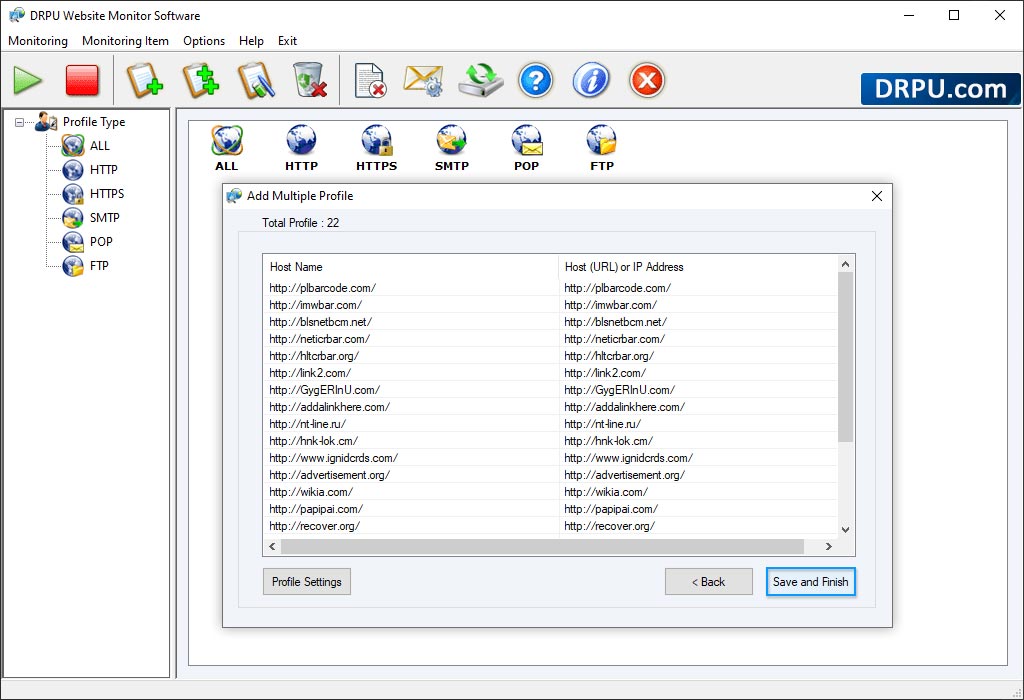The height and width of the screenshot is (700, 1024).
Task: Open the Options menu
Action: point(204,40)
